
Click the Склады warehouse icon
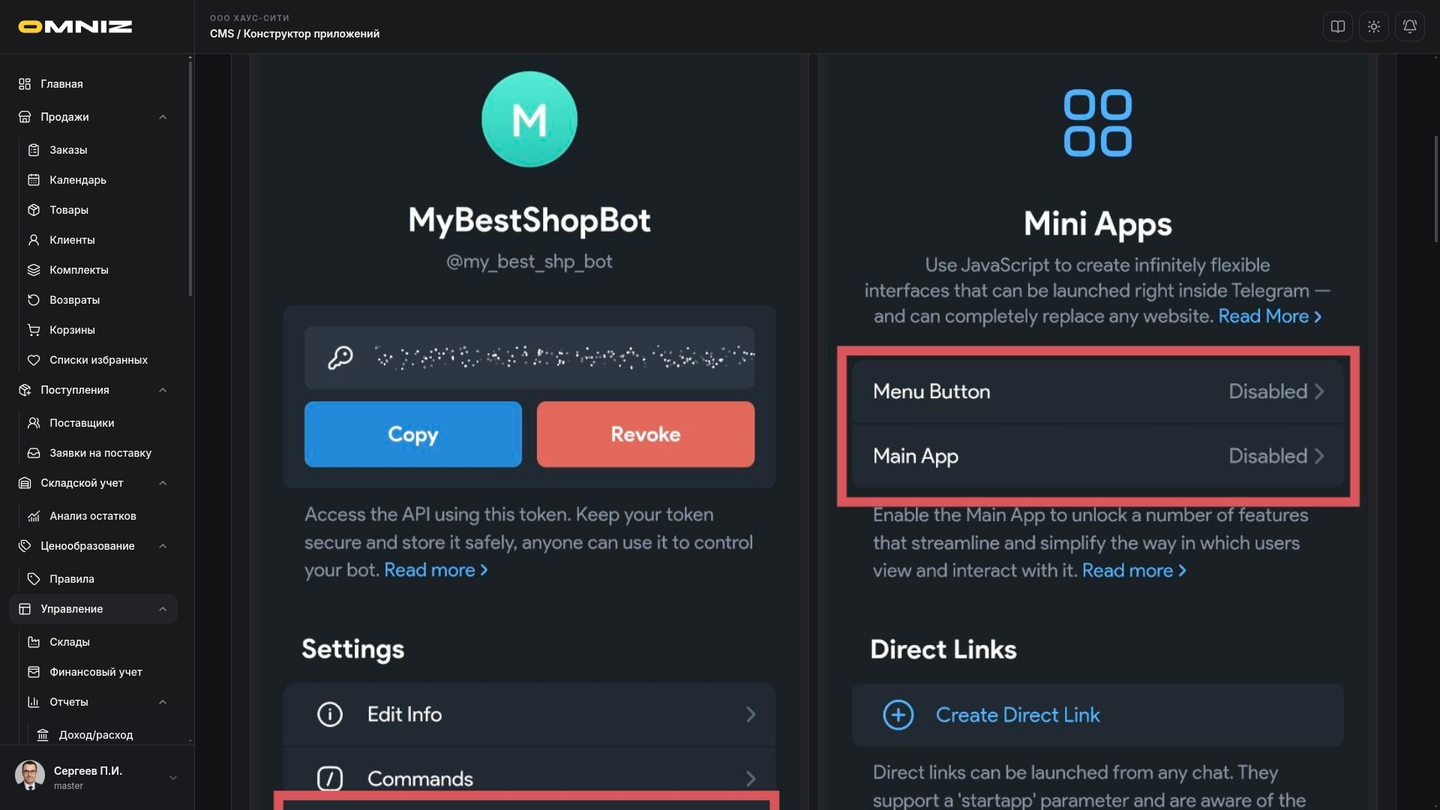(x=34, y=642)
